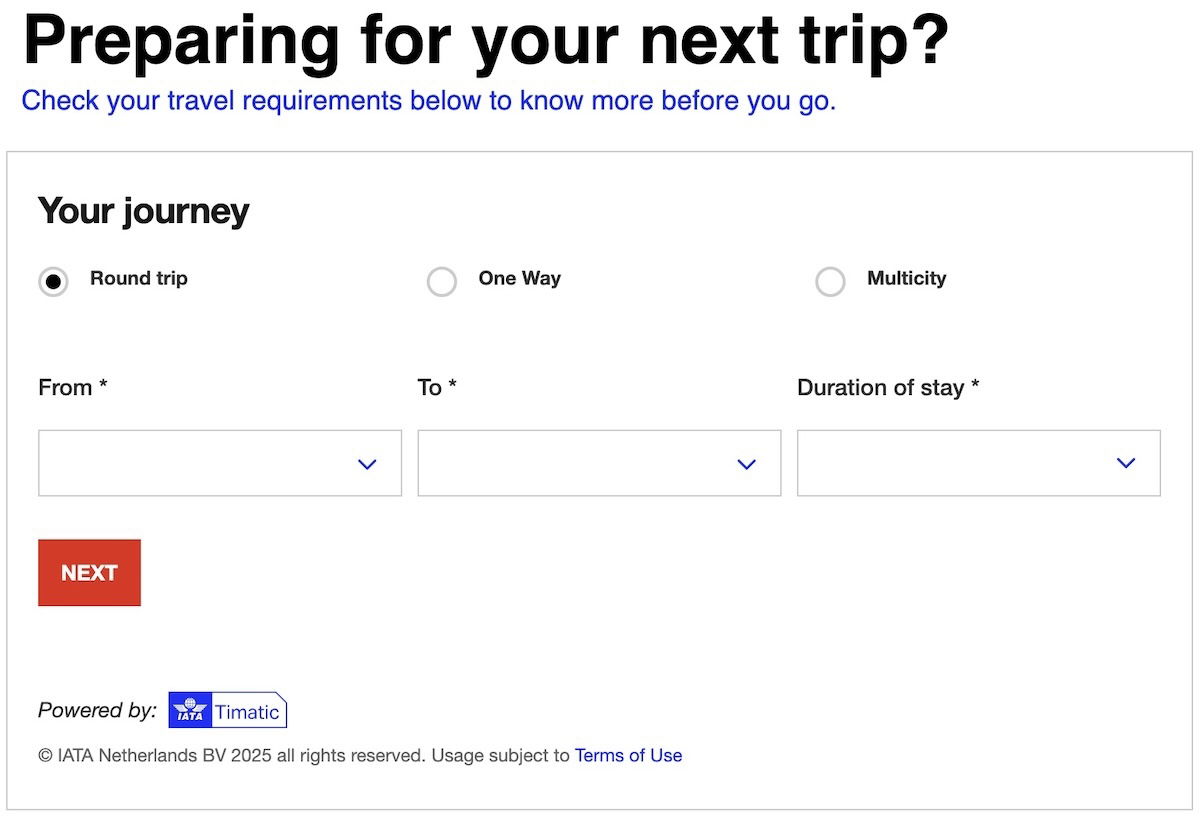Click the "To *" field label

pos(437,388)
